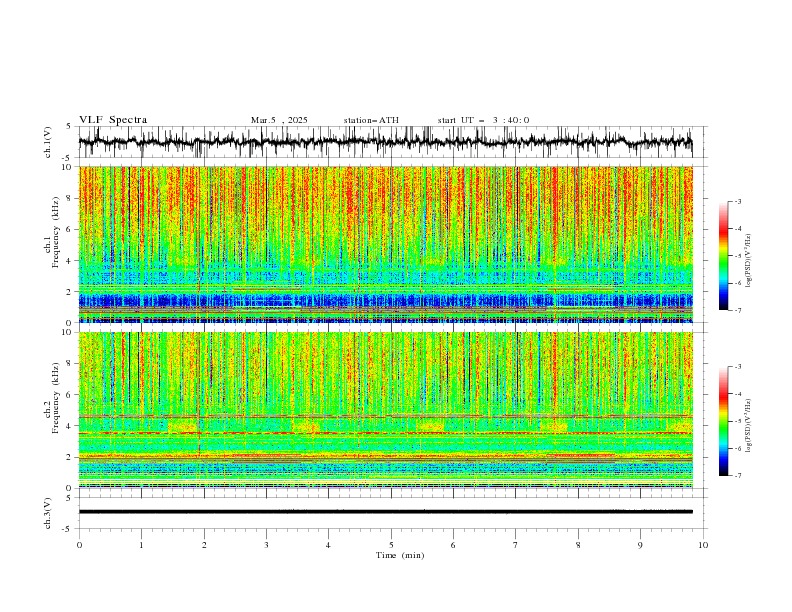Image resolution: width=792 pixels, height=612 pixels.
Task: Click the time axis tick label "9"
Action: (x=640, y=545)
